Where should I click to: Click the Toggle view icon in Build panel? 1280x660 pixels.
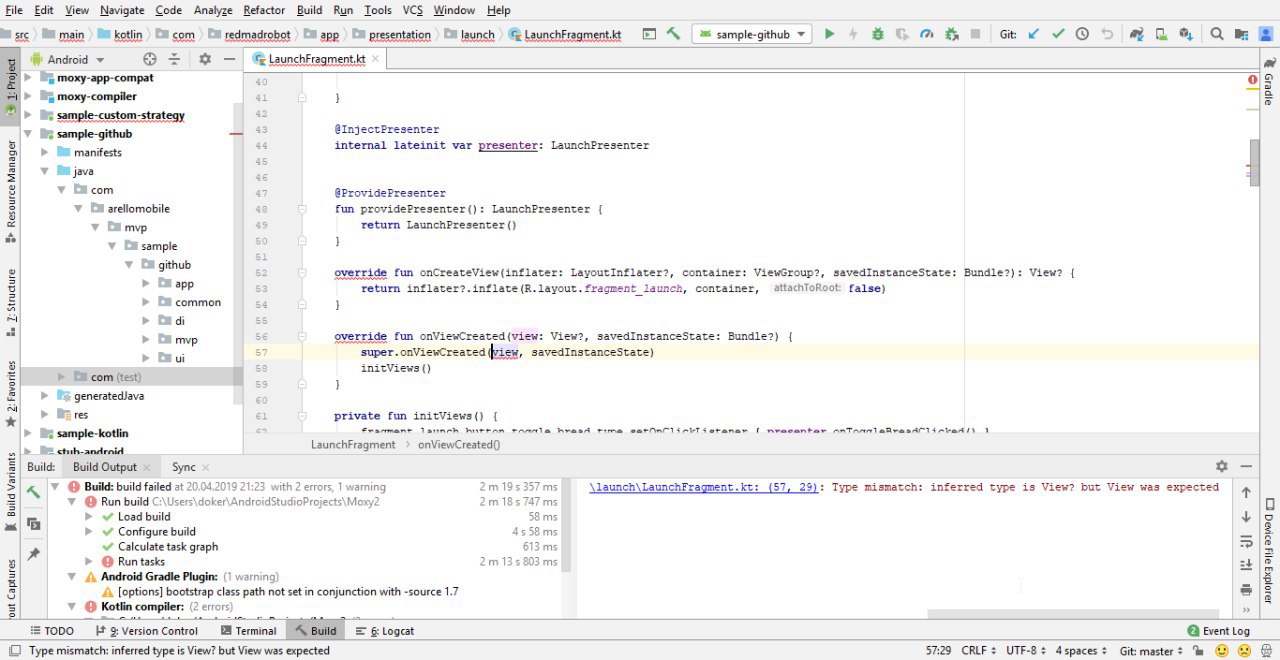point(33,524)
